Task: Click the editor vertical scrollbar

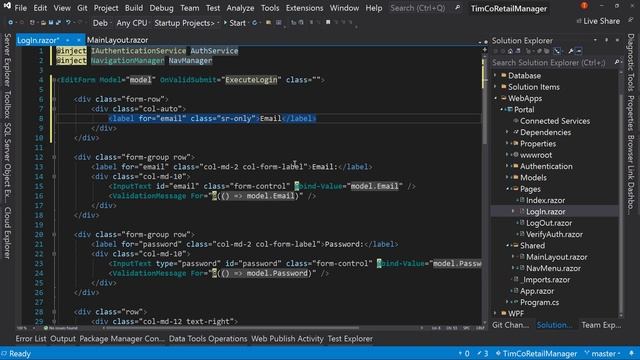Action: coord(485,186)
